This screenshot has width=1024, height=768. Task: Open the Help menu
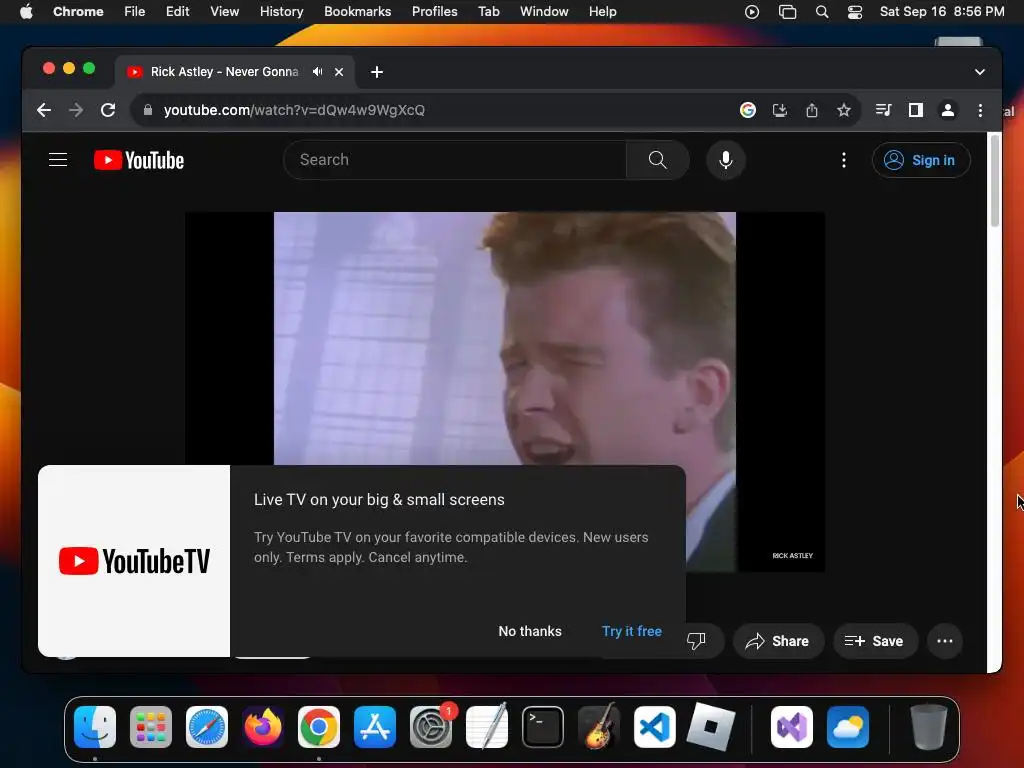(x=602, y=12)
